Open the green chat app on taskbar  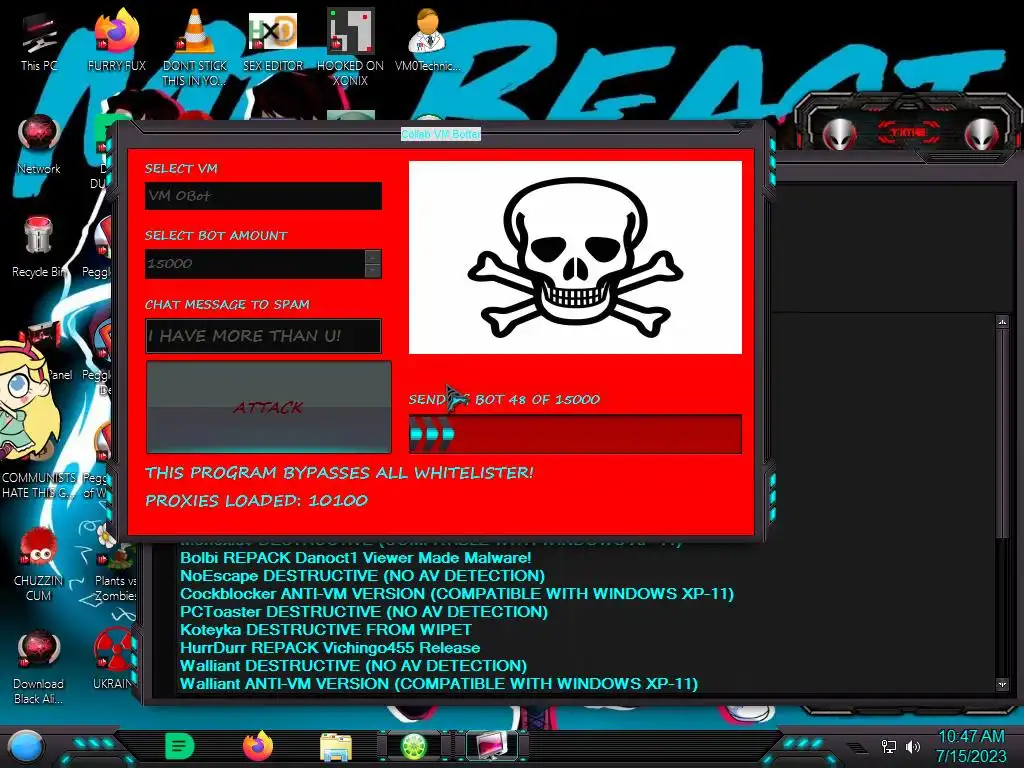pyautogui.click(x=180, y=746)
